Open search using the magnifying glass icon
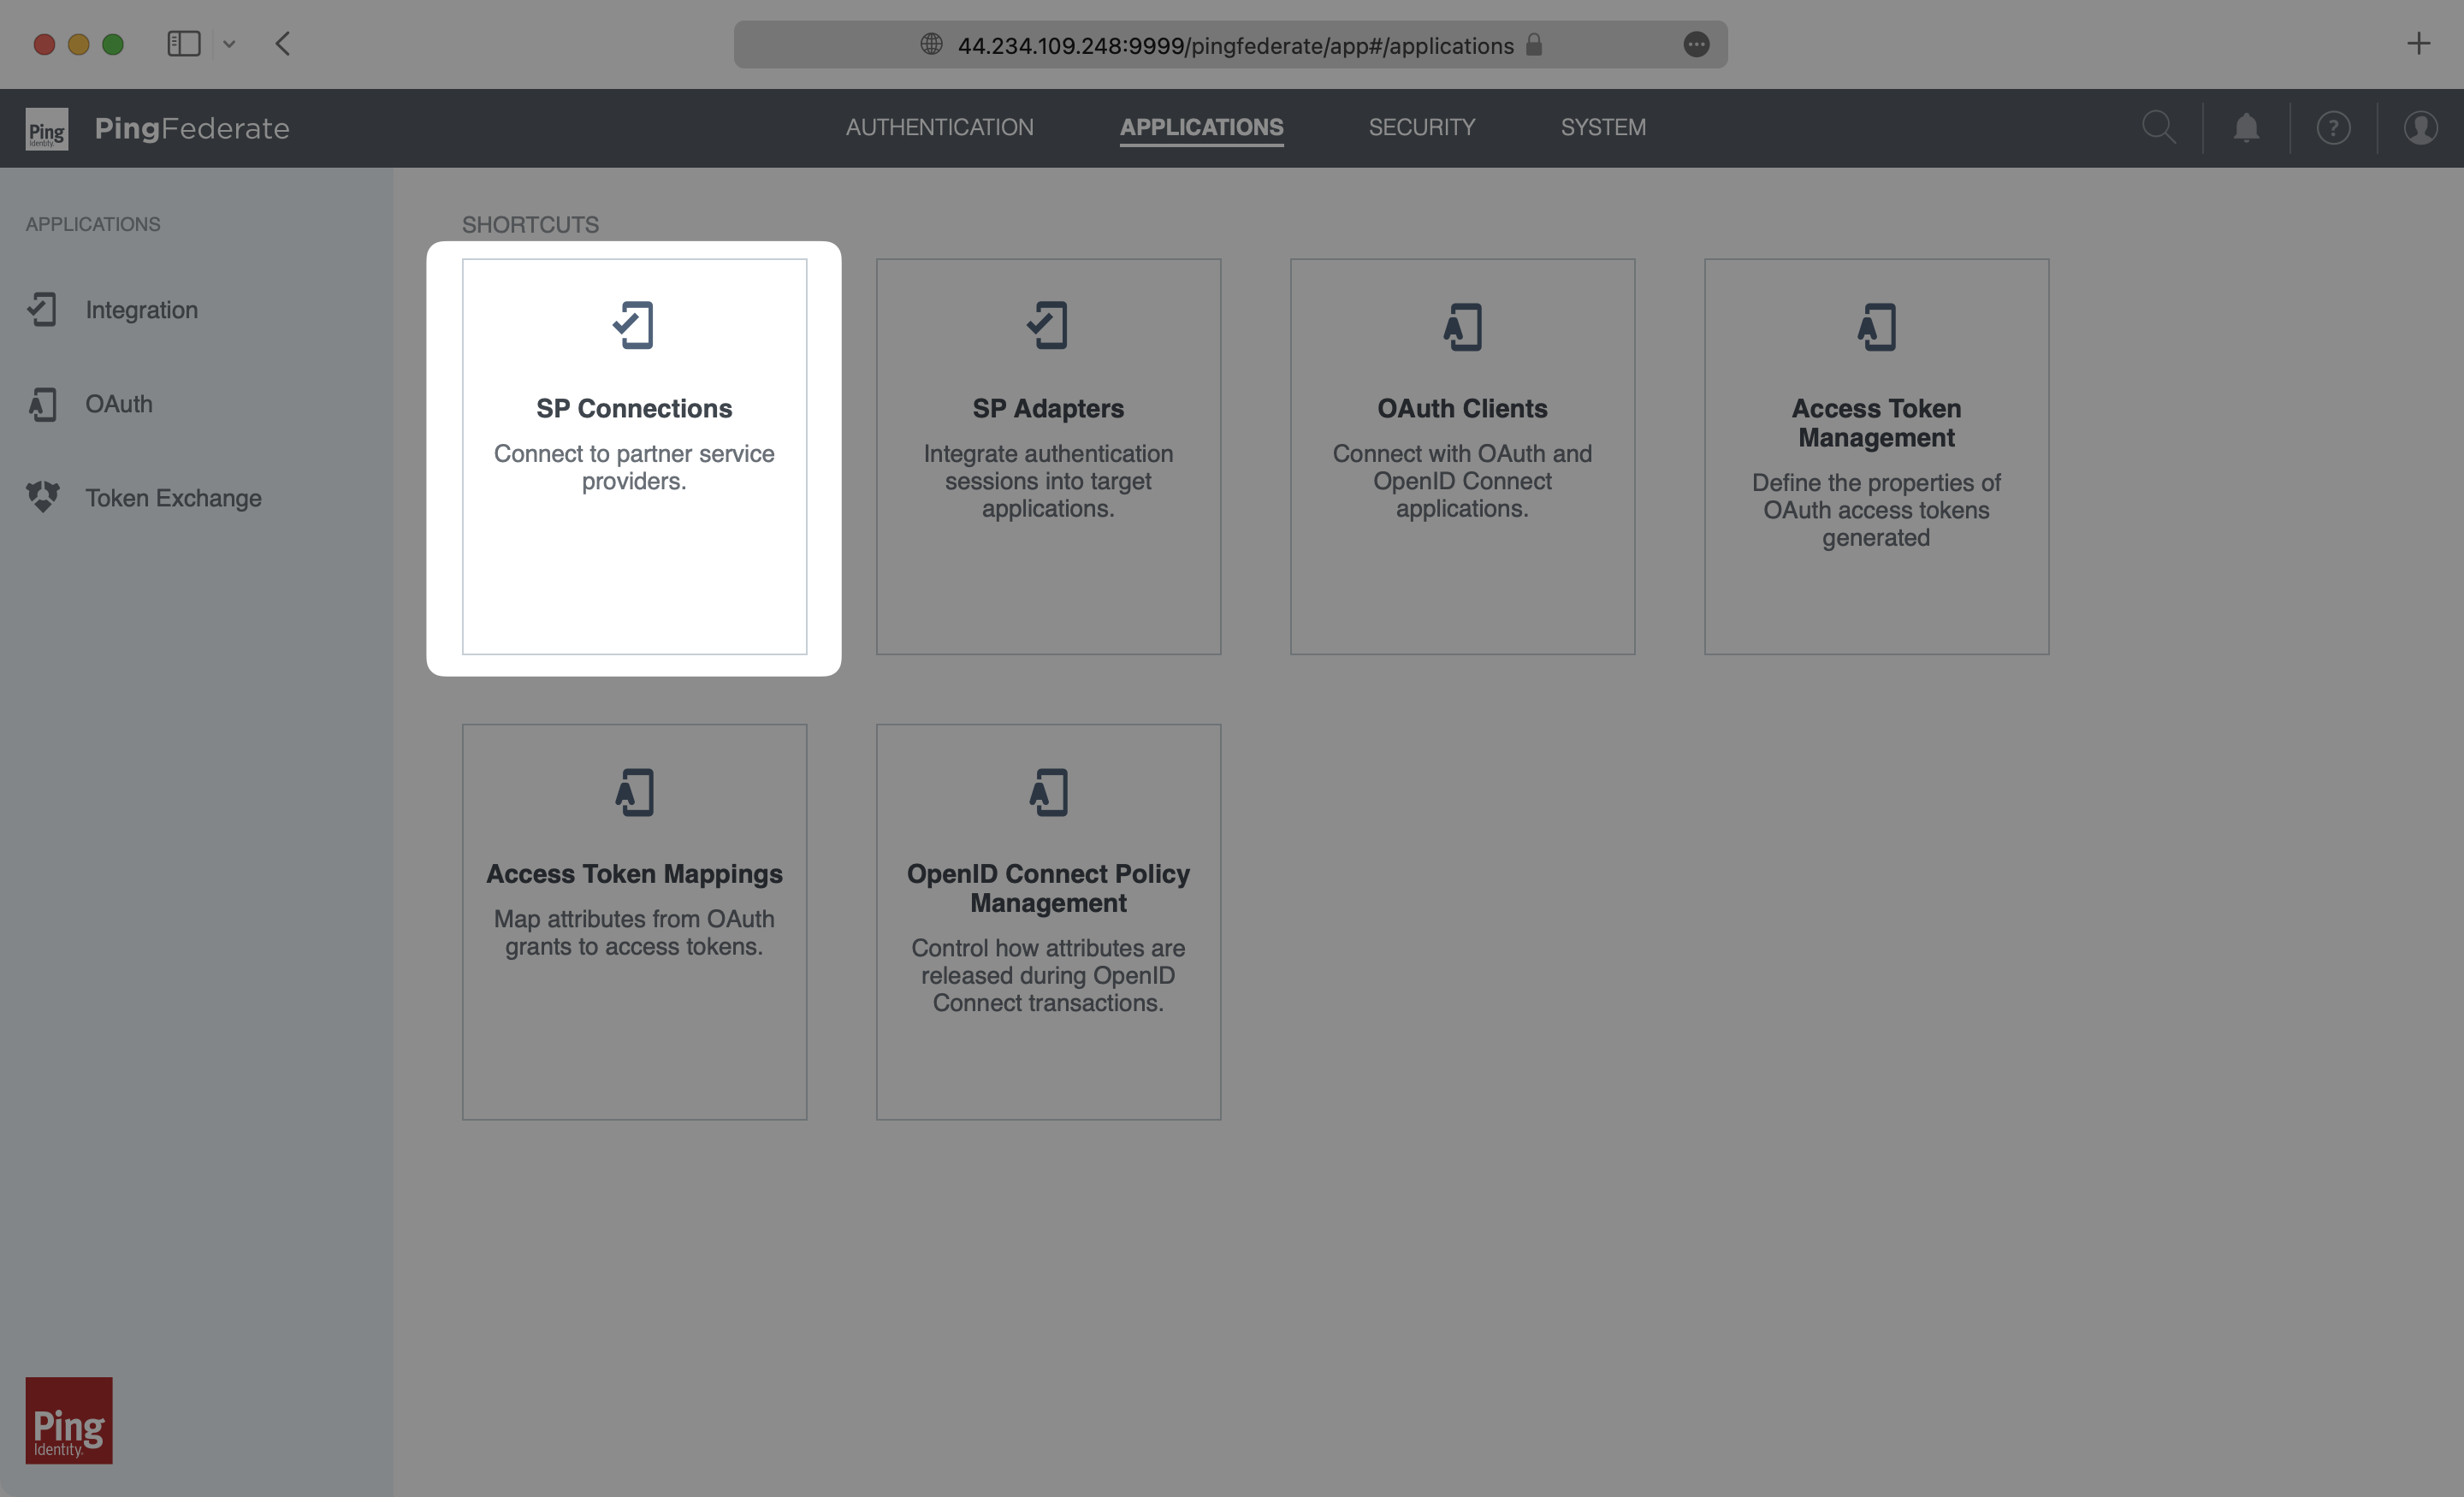2464x1497 pixels. (x=2159, y=127)
